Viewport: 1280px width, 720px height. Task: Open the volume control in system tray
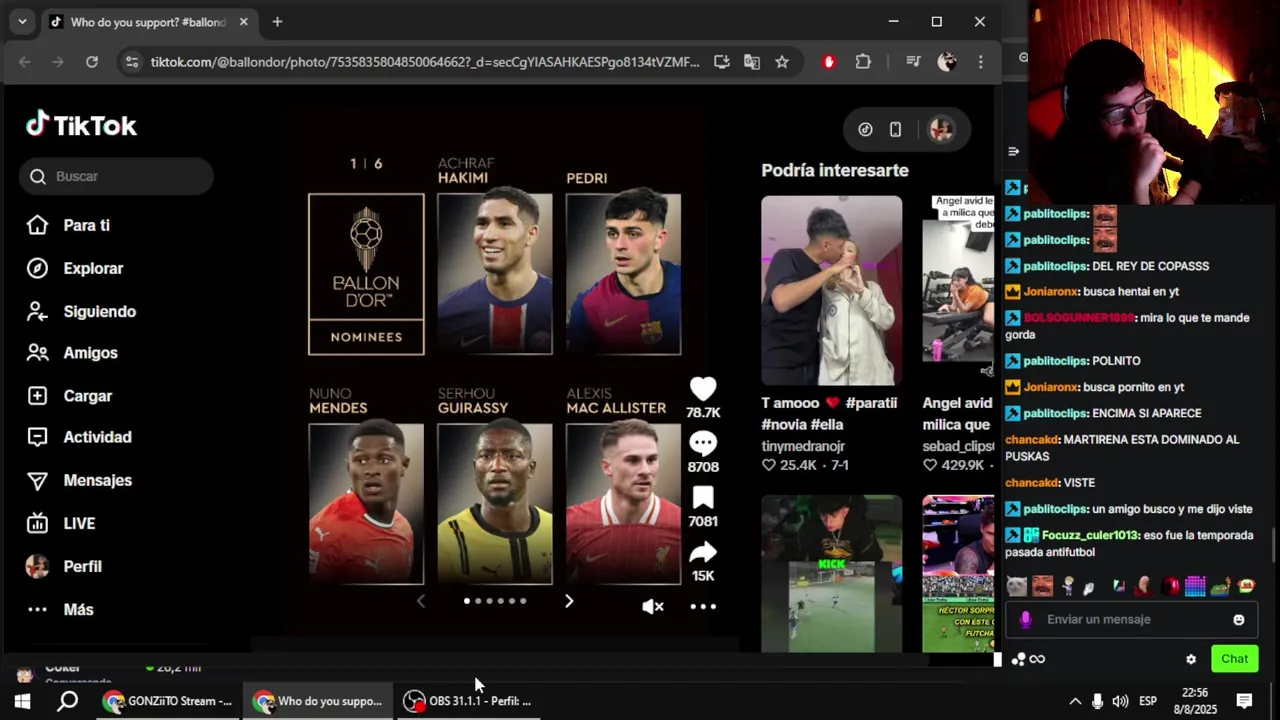[1120, 701]
